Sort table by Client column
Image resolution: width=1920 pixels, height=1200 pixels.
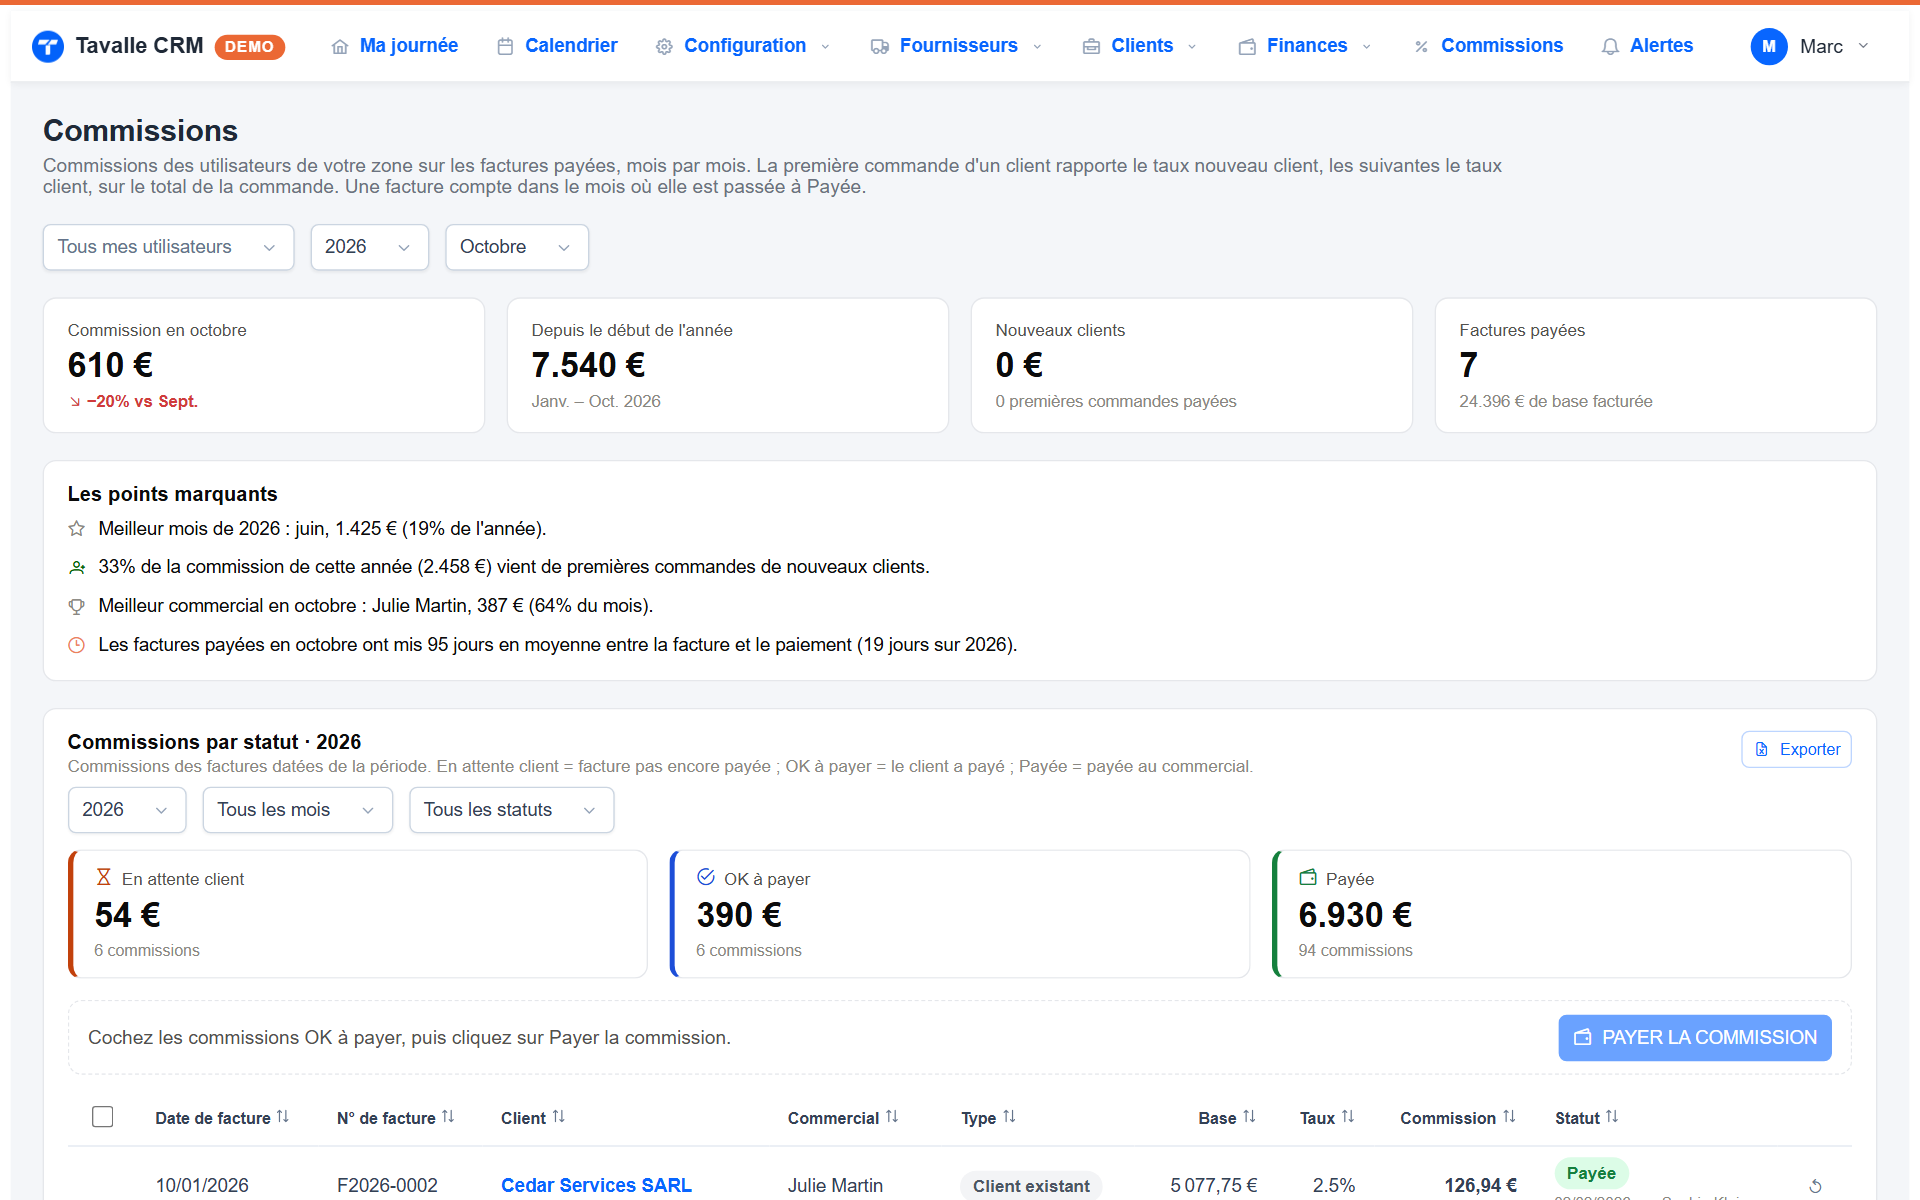pyautogui.click(x=533, y=1118)
